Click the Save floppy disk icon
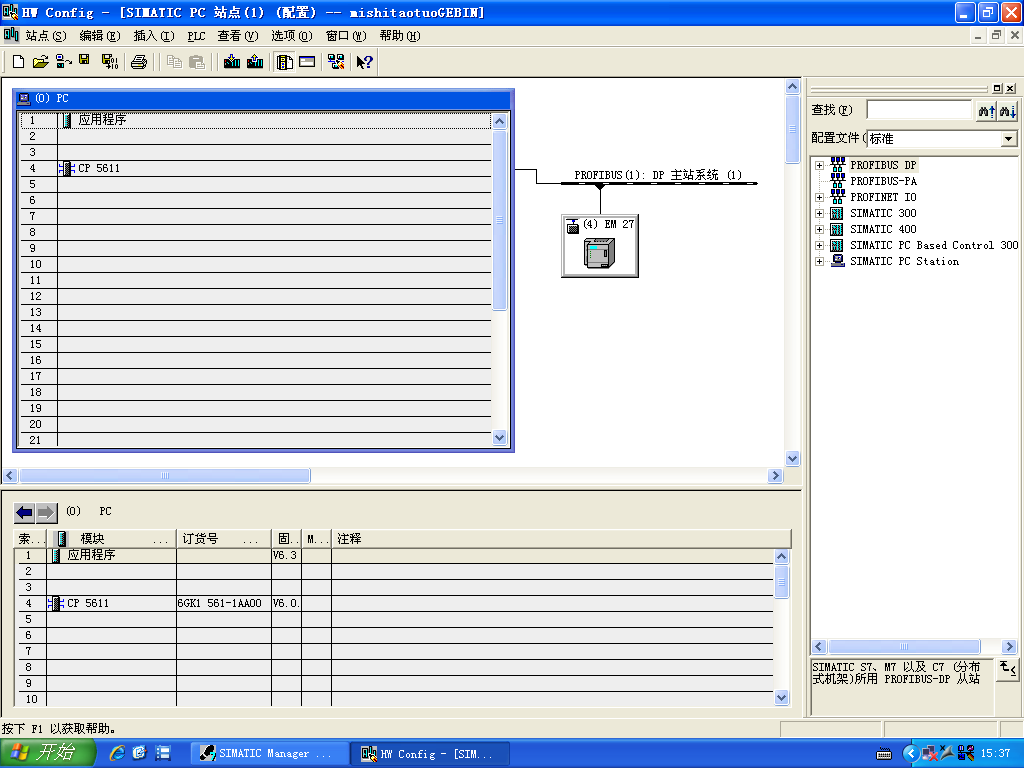The height and width of the screenshot is (768, 1024). coord(84,61)
